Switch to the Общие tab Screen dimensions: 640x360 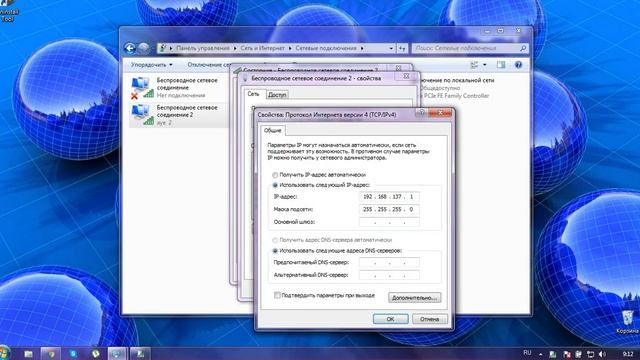coord(272,131)
